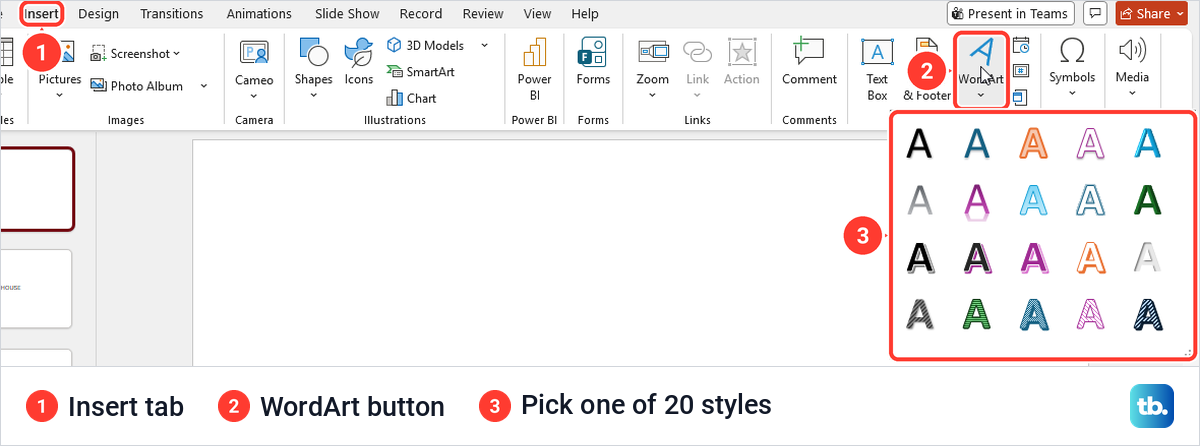Expand the Shapes dropdown arrow
The image size is (1200, 446).
point(314,95)
